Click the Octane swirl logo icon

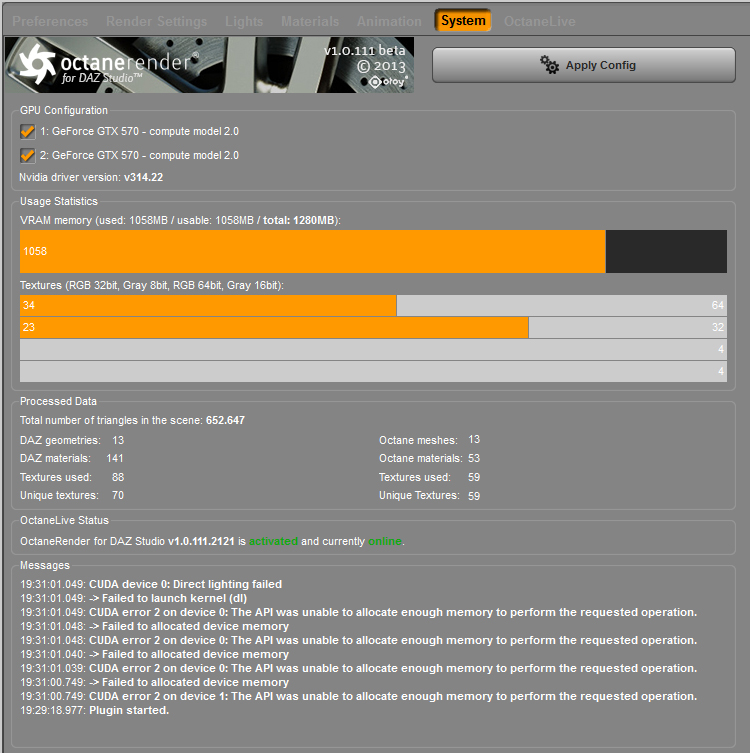click(37, 64)
